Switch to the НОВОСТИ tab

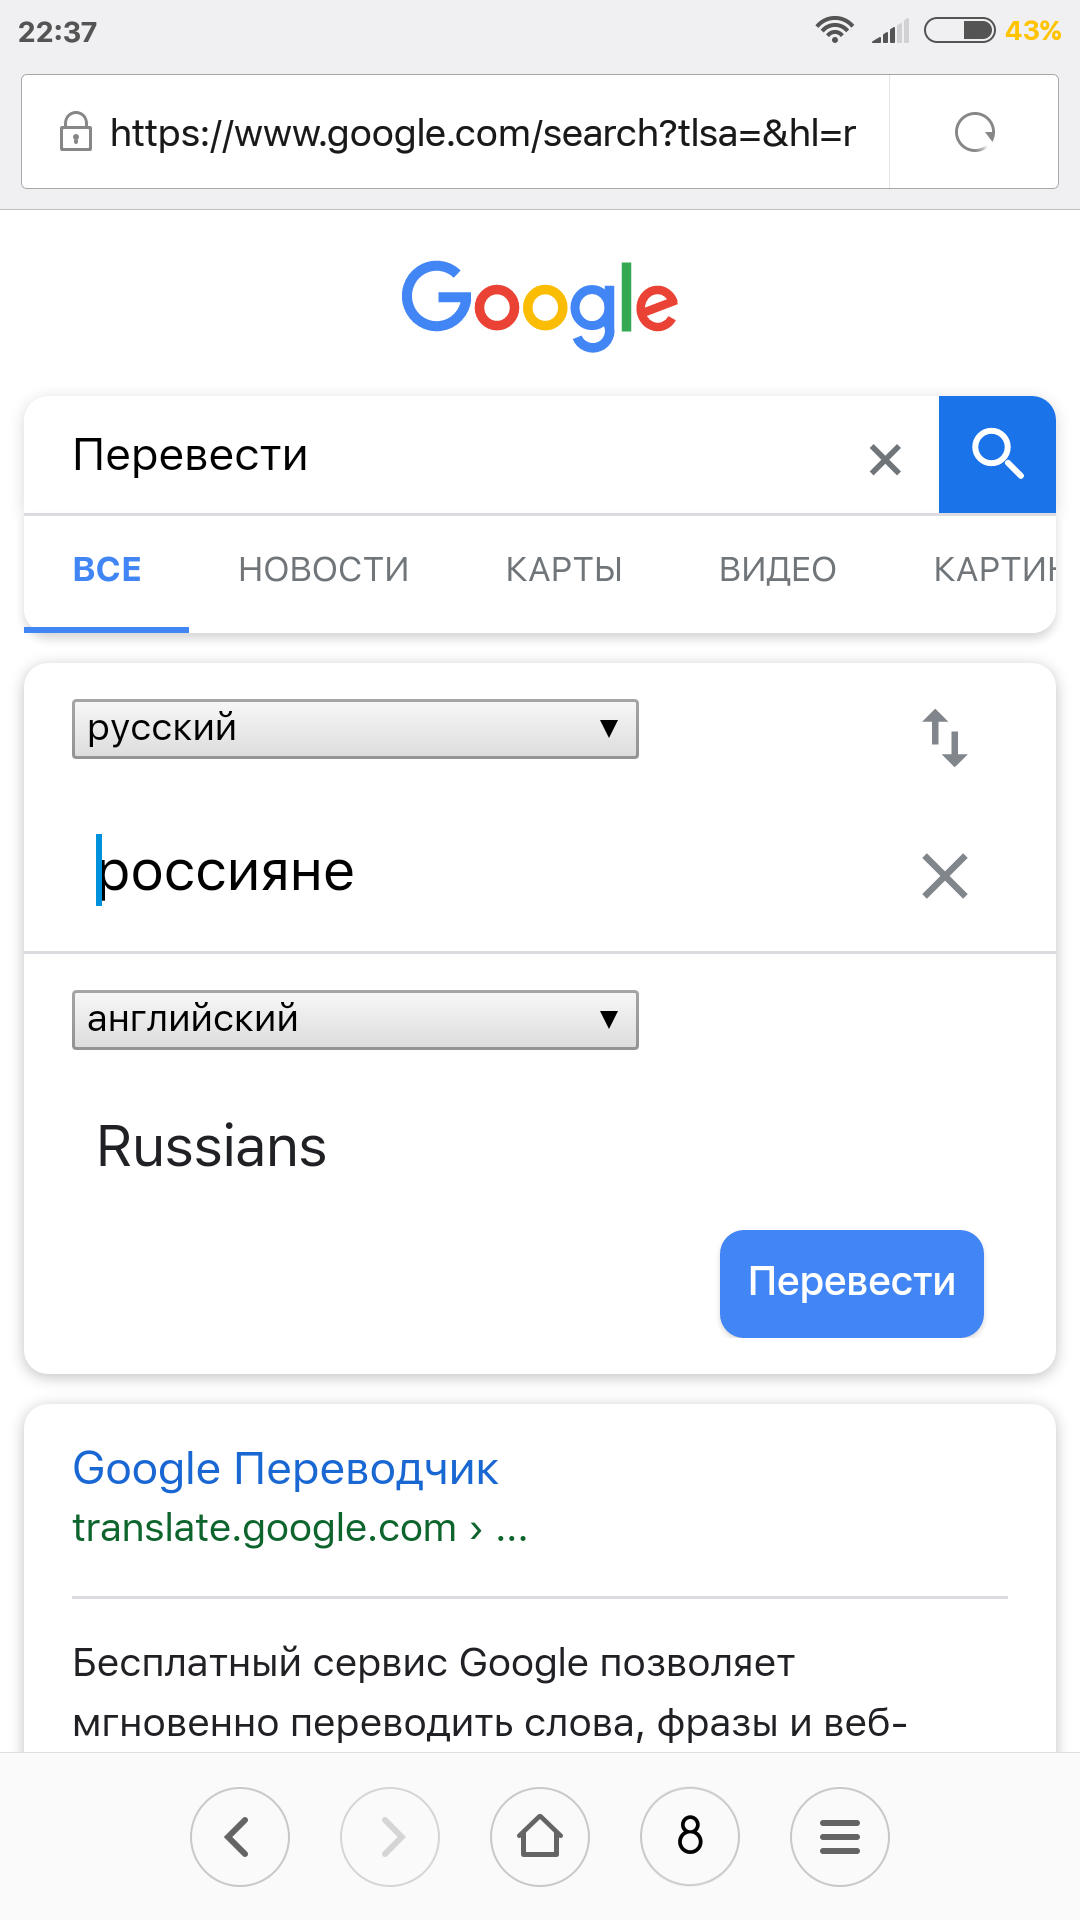point(324,570)
